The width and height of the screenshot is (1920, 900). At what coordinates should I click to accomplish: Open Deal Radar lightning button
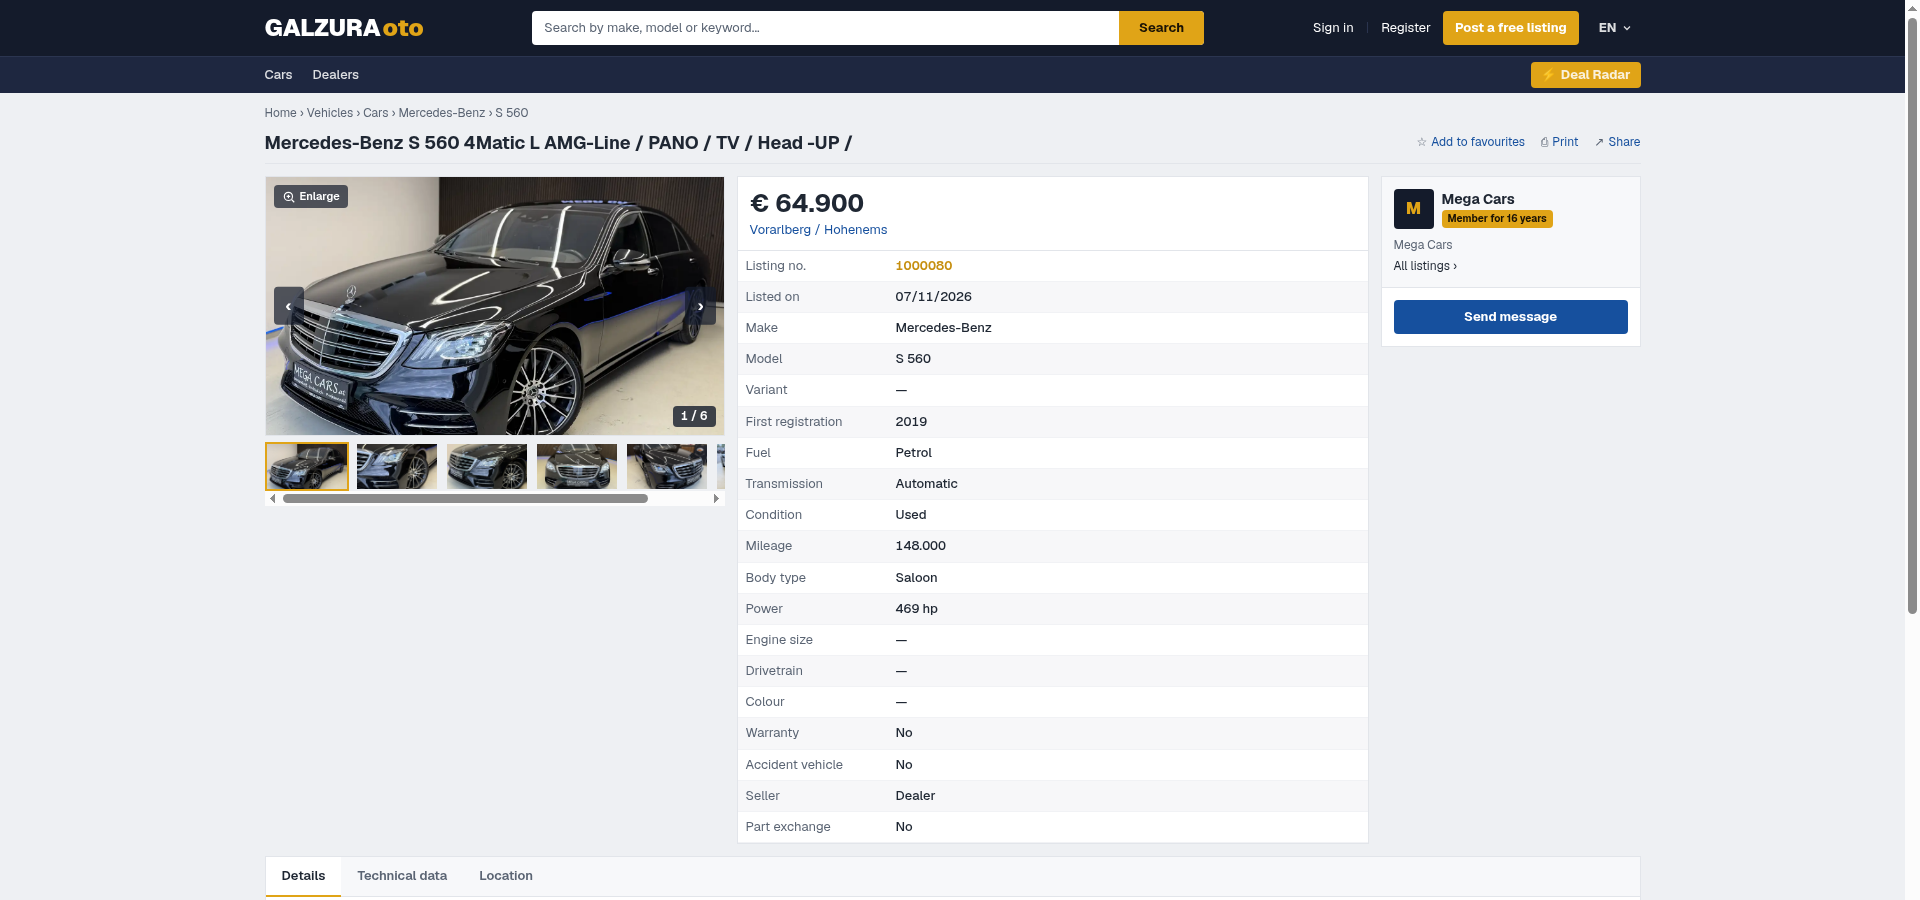point(1585,75)
